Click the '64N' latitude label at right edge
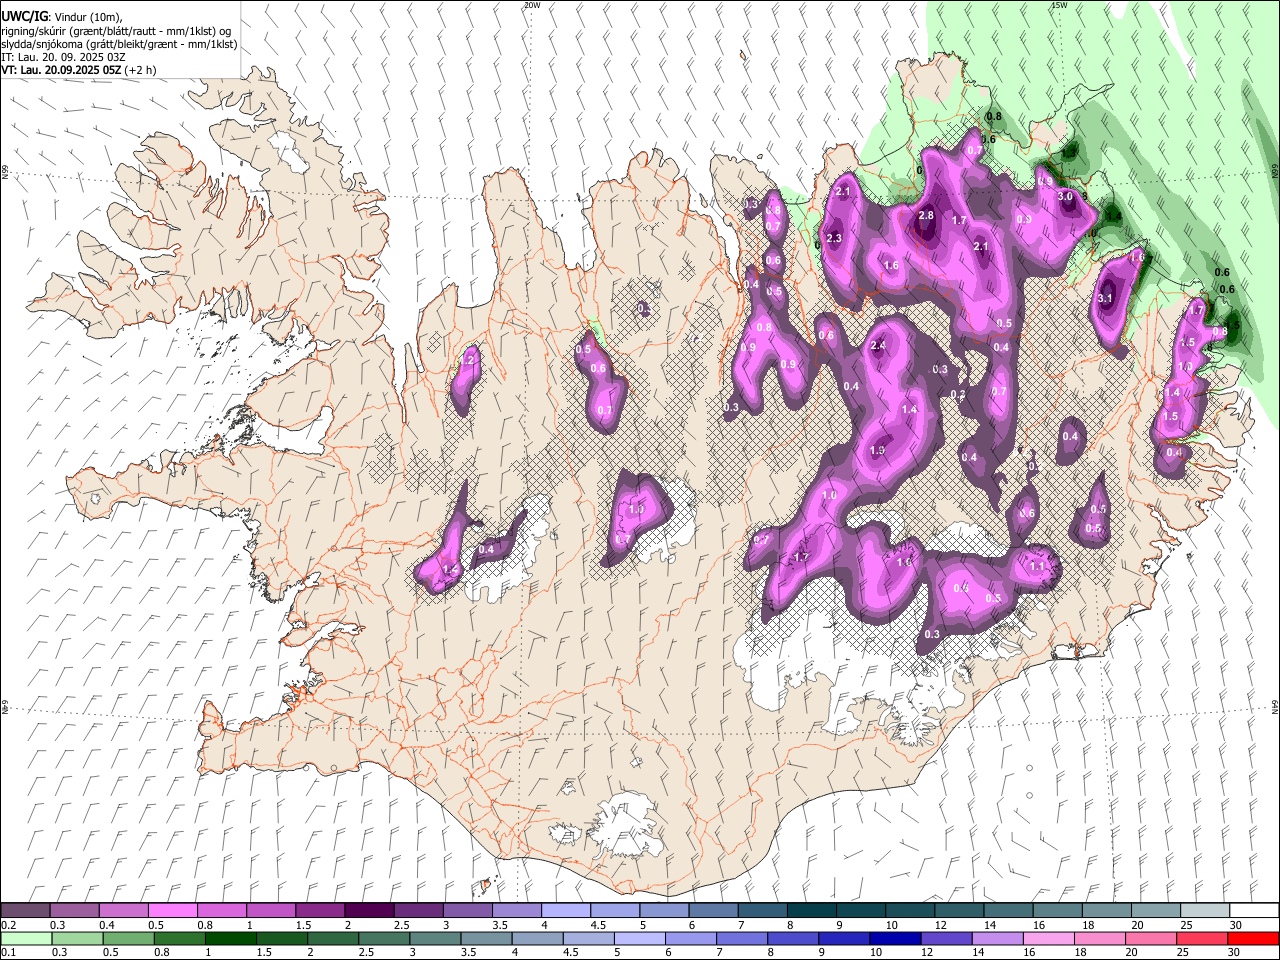The height and width of the screenshot is (960, 1280). click(1275, 706)
